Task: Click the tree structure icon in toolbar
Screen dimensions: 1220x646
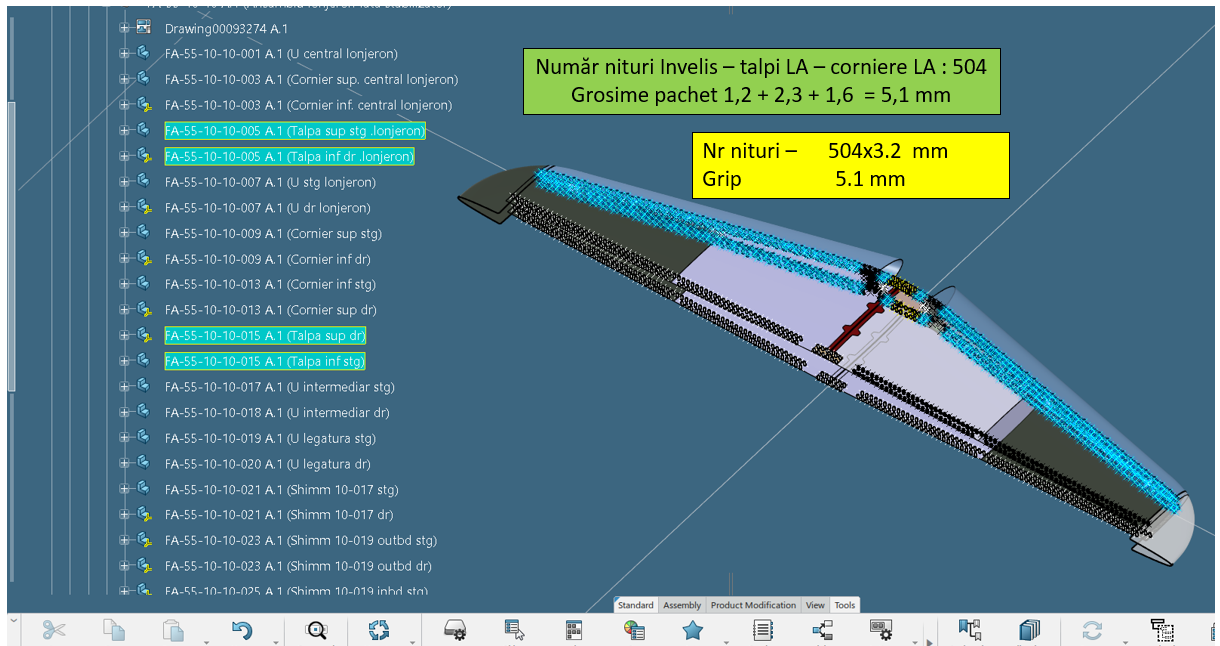Action: 822,630
